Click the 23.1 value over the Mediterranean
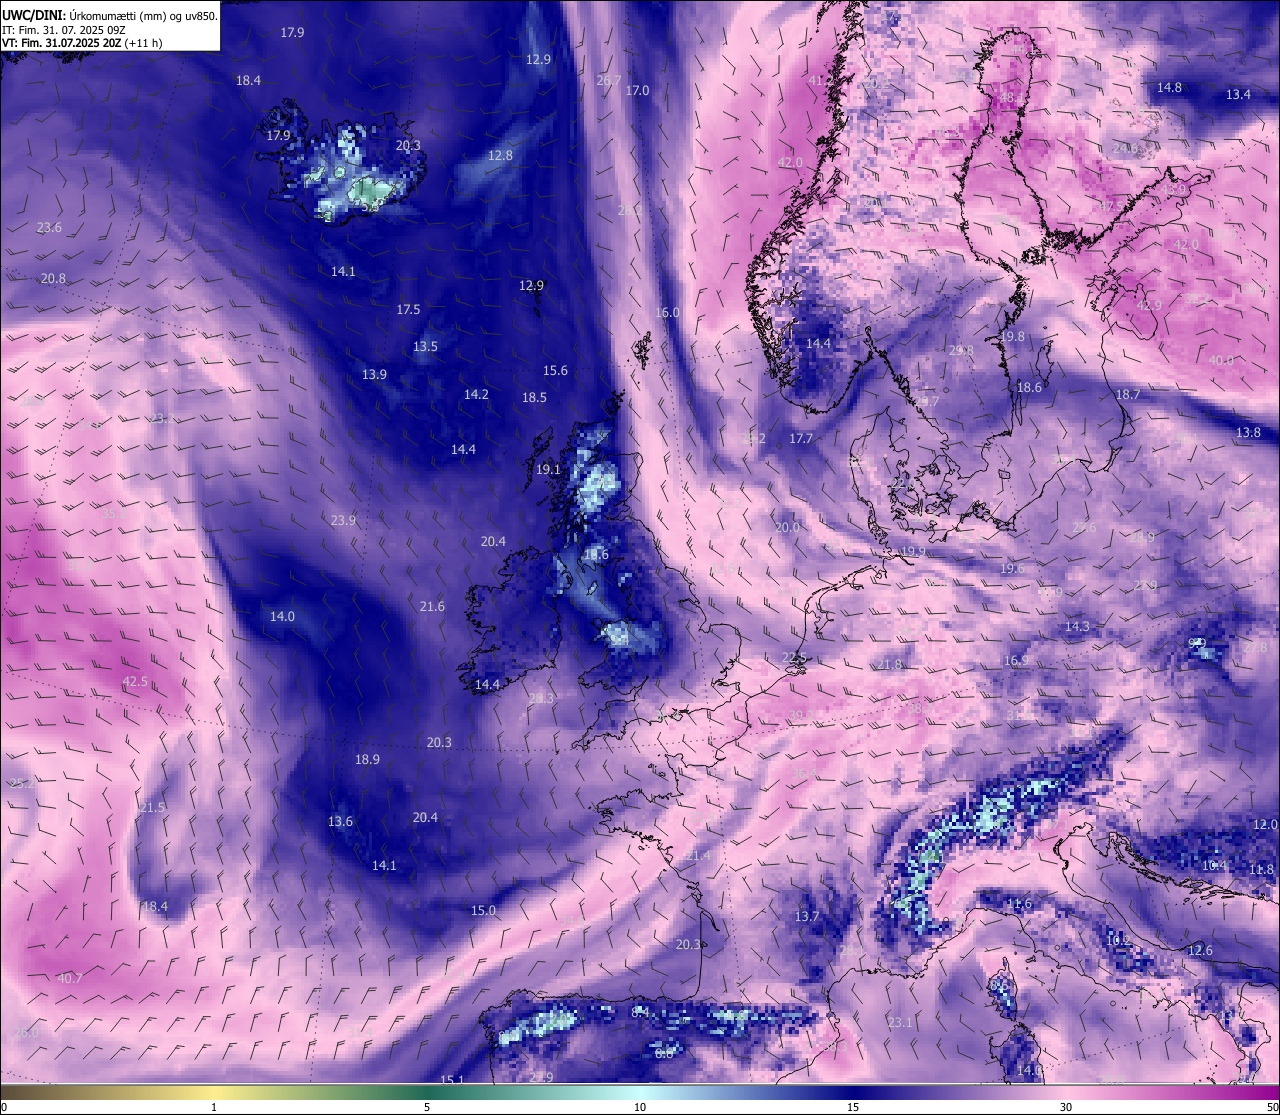The height and width of the screenshot is (1115, 1280). tap(900, 1023)
